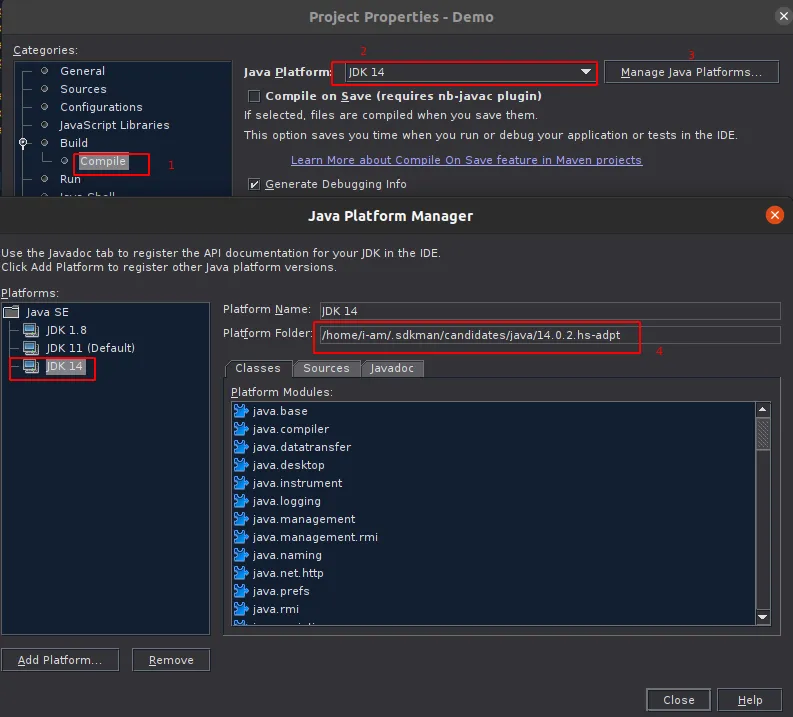Screen dimensions: 793x717
Task: Click the java.desktop module icon
Action: 241,465
